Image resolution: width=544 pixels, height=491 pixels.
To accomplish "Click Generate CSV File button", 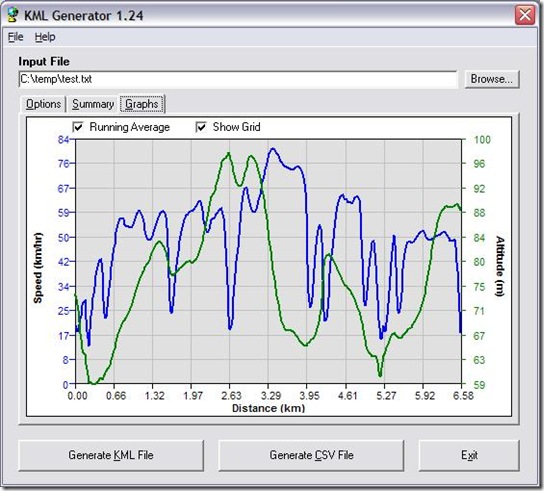I will (311, 455).
